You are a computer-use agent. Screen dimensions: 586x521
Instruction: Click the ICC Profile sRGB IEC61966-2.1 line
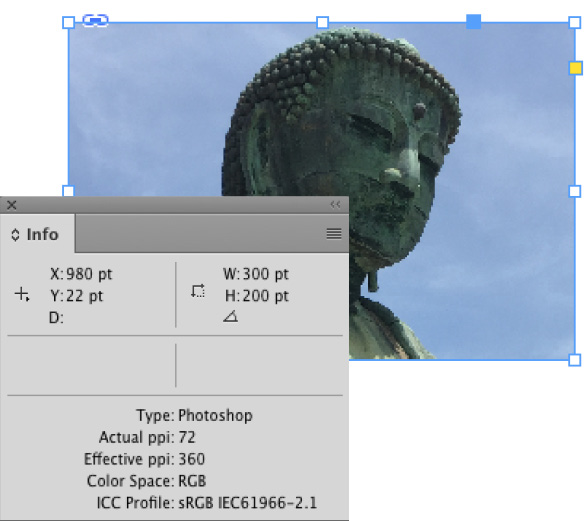[x=207, y=503]
